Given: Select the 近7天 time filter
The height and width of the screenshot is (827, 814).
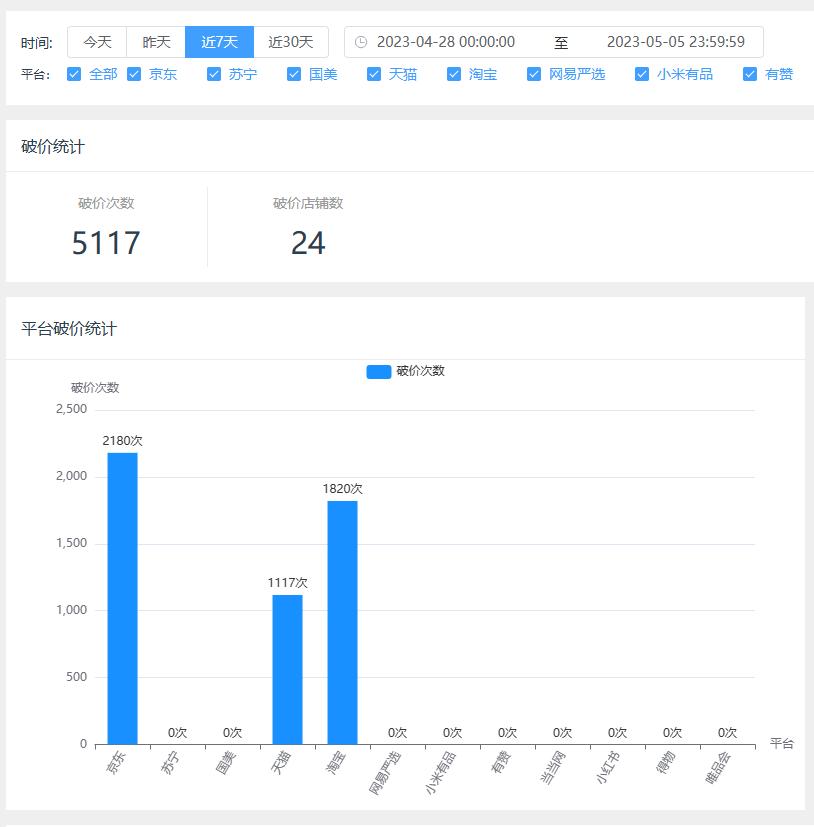Looking at the screenshot, I should (219, 42).
